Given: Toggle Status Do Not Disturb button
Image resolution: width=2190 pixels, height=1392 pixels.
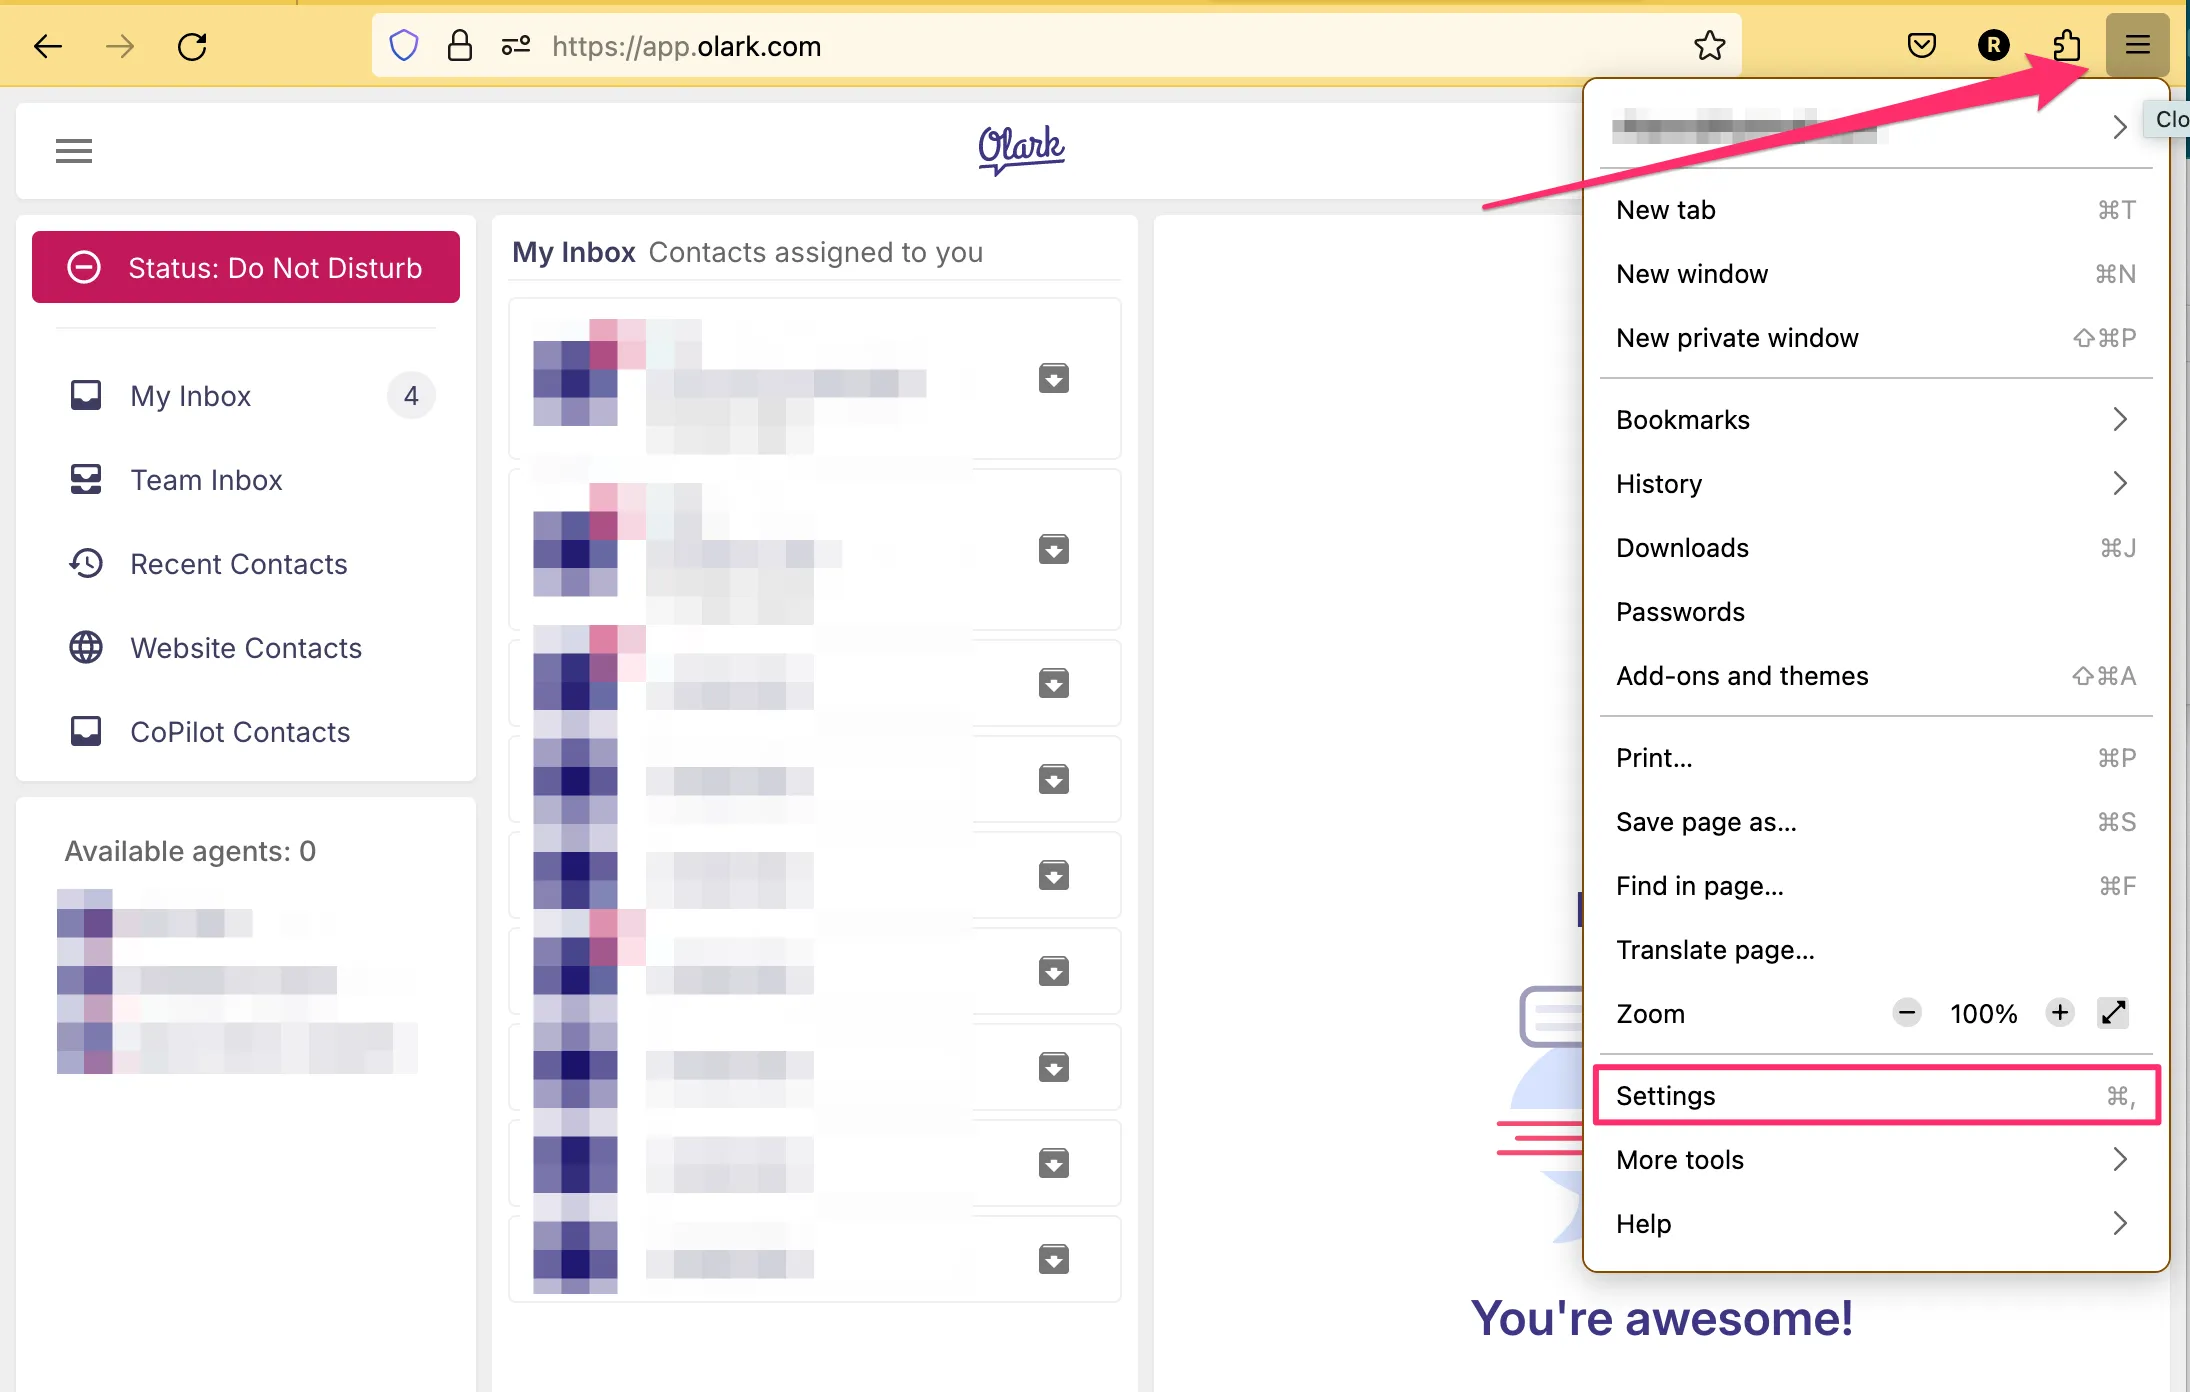Looking at the screenshot, I should [x=244, y=267].
